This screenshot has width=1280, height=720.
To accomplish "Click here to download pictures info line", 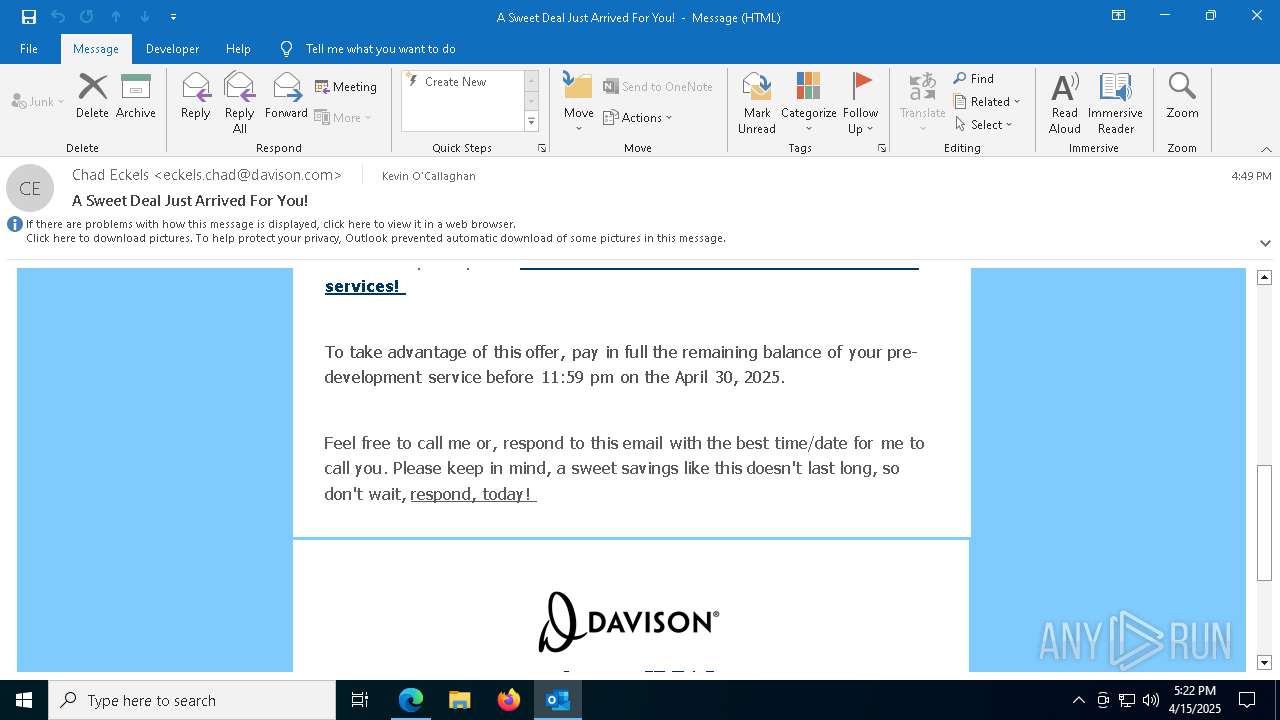I will point(376,239).
